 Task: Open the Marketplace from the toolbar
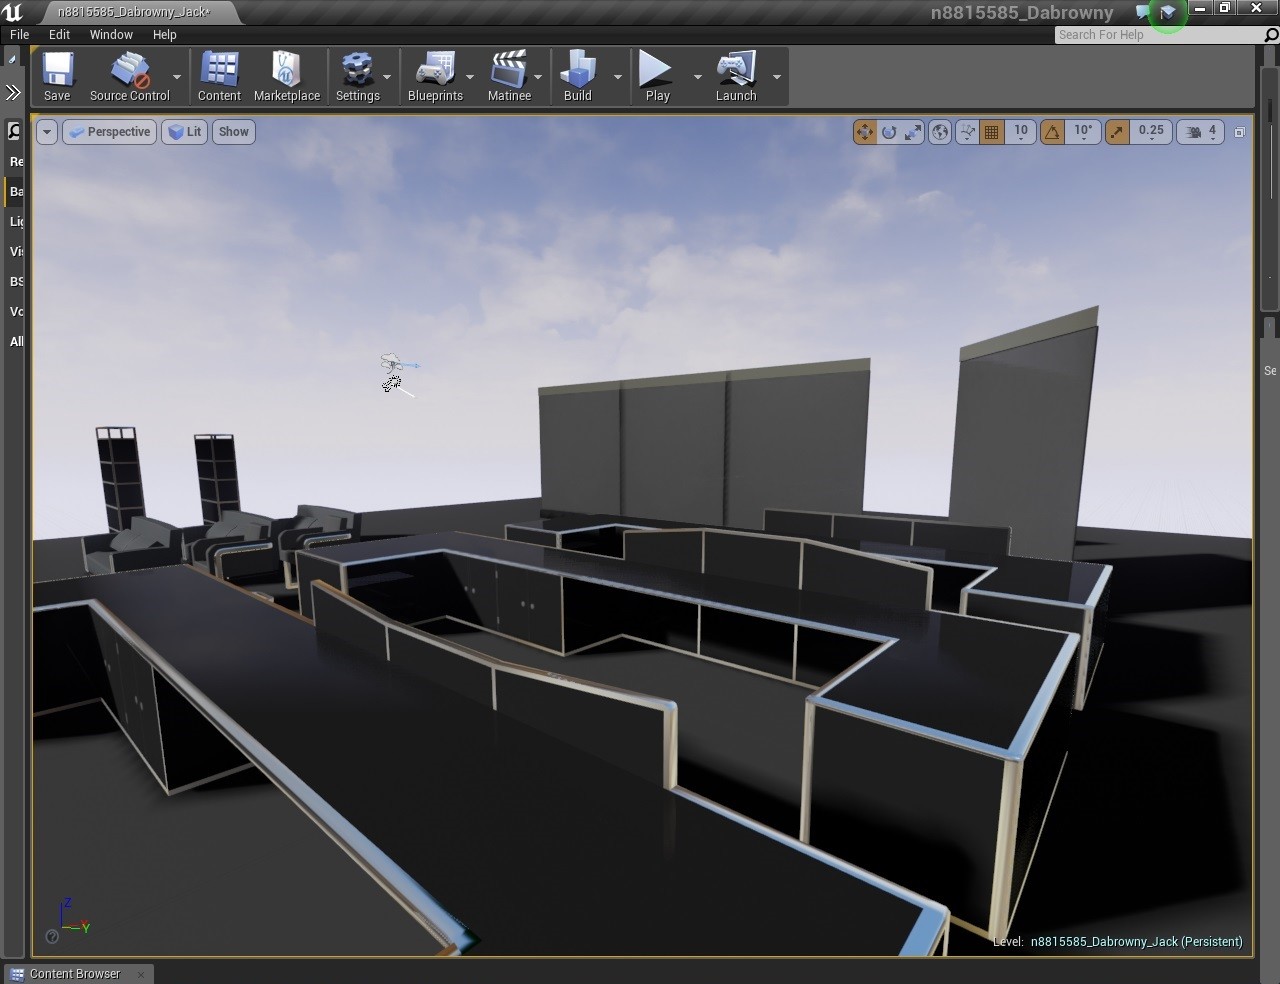click(x=287, y=75)
